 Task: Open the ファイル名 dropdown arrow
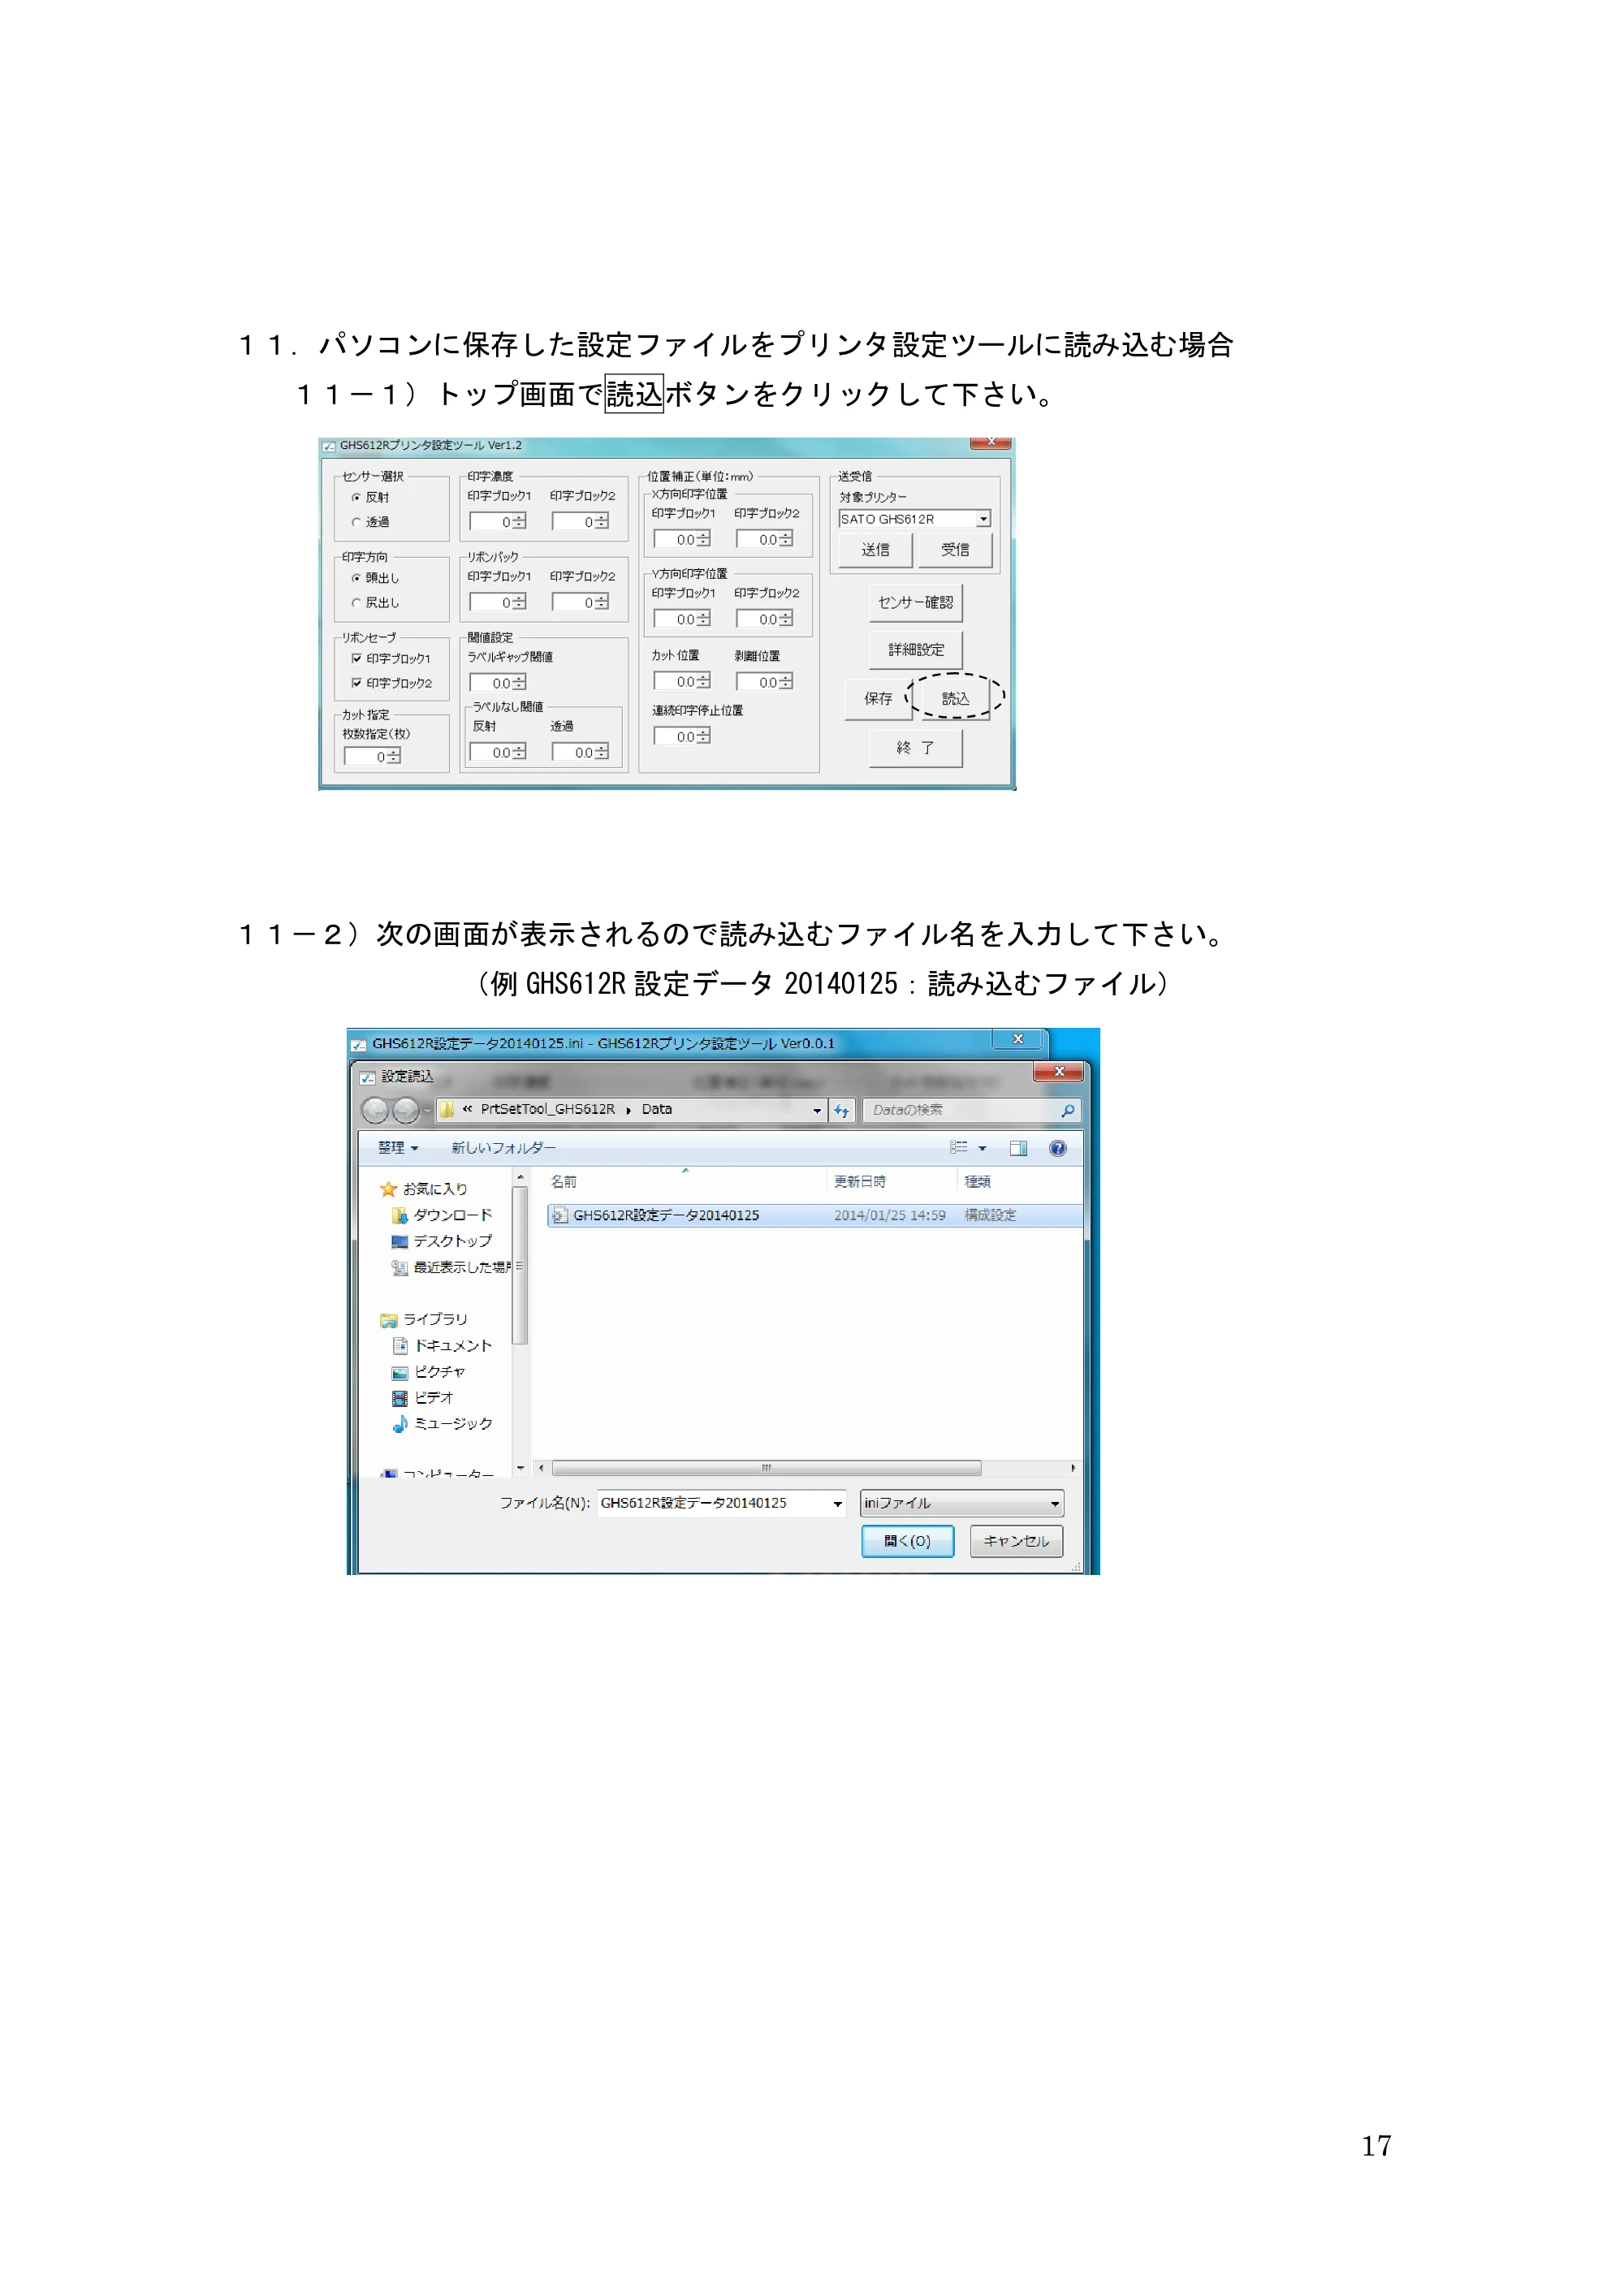pos(837,1503)
